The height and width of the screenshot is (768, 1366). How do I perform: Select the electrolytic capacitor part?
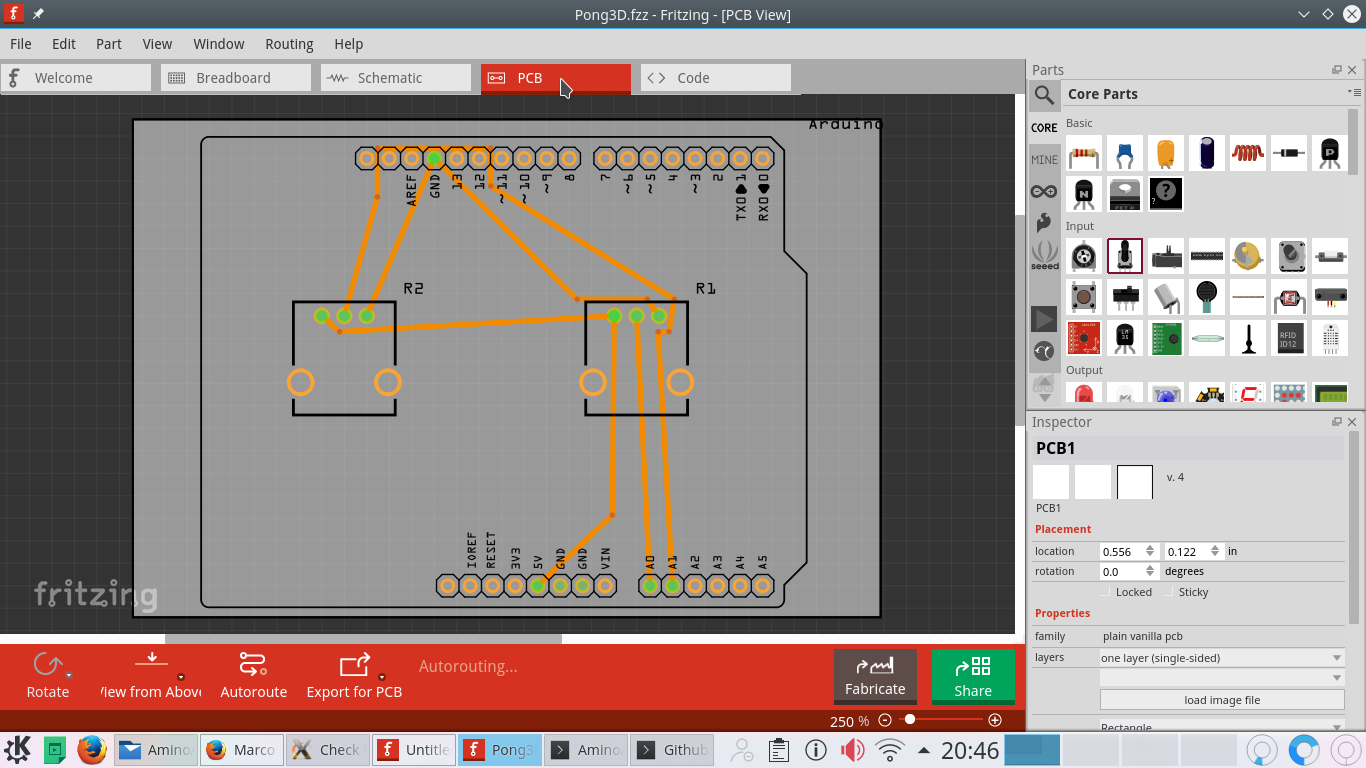click(x=1207, y=153)
